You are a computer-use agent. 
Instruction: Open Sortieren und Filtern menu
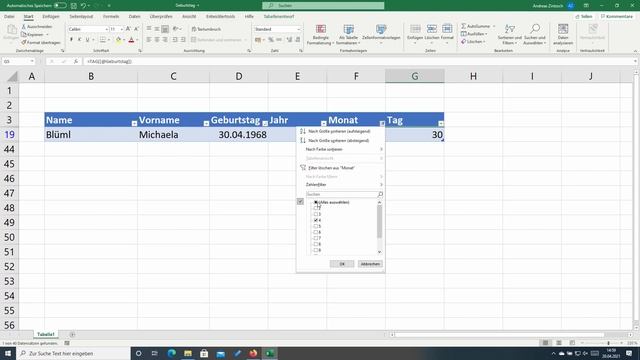click(x=509, y=34)
